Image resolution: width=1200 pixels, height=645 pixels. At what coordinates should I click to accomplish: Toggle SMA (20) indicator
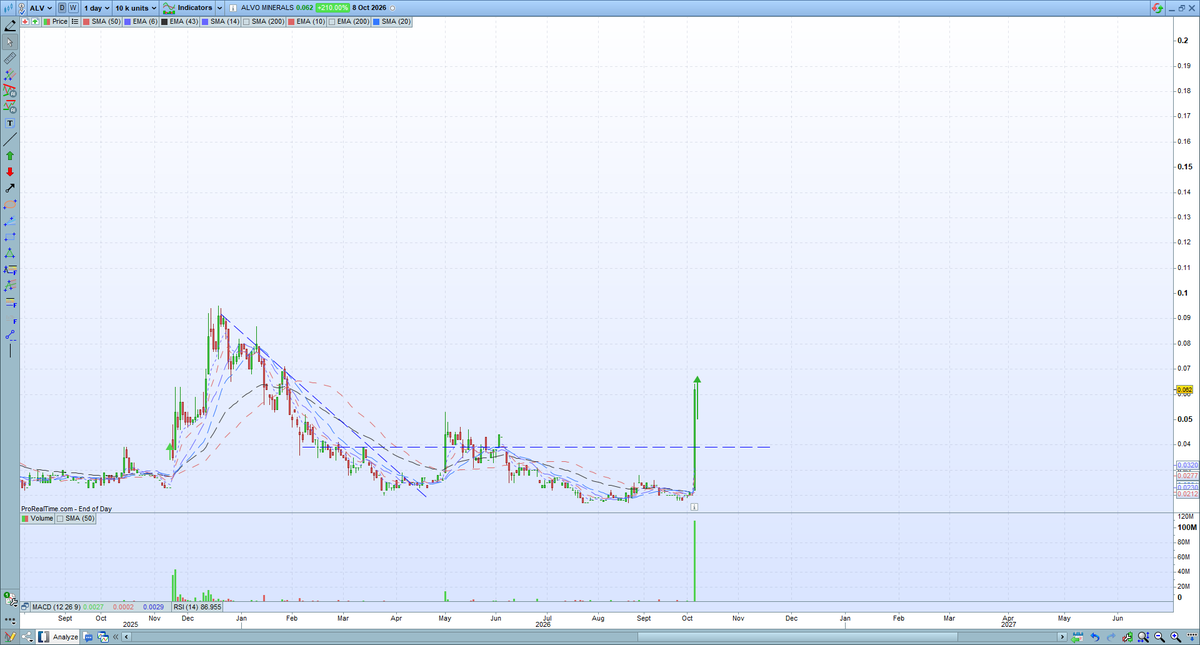pyautogui.click(x=391, y=21)
